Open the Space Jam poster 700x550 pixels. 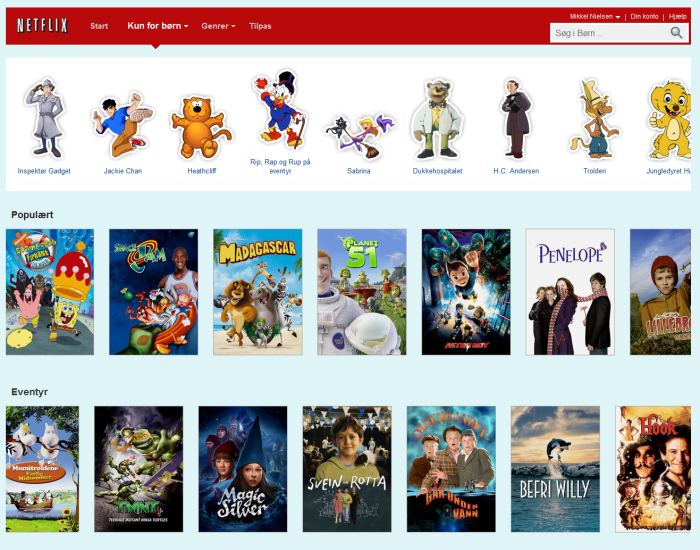(x=154, y=292)
